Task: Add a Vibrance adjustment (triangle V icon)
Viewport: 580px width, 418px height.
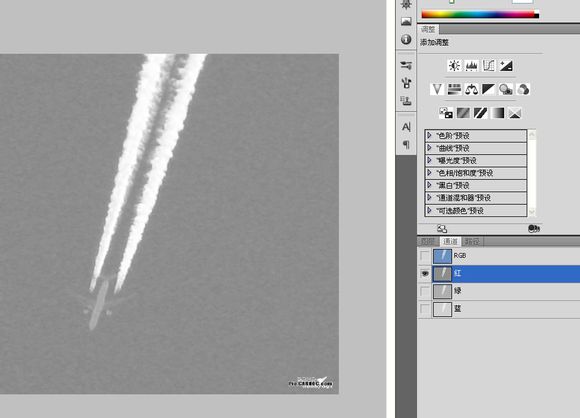Action: 437,89
